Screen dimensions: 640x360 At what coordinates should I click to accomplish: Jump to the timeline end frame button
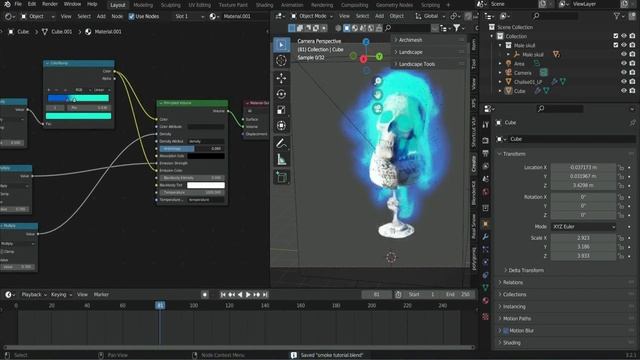(265, 295)
